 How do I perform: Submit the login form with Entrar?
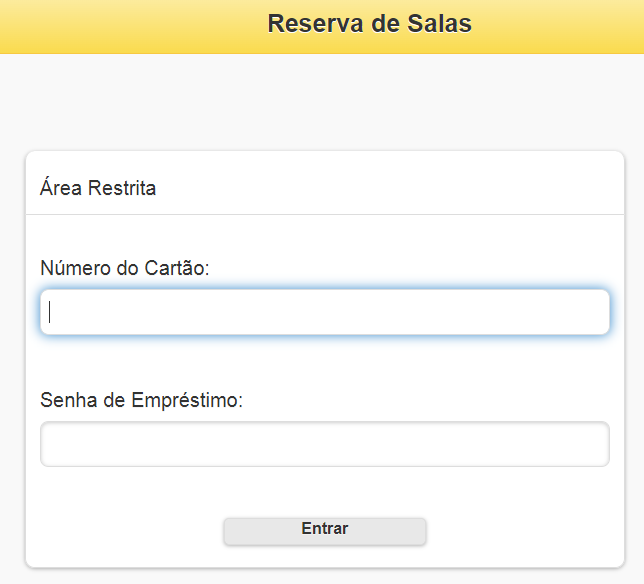click(325, 530)
